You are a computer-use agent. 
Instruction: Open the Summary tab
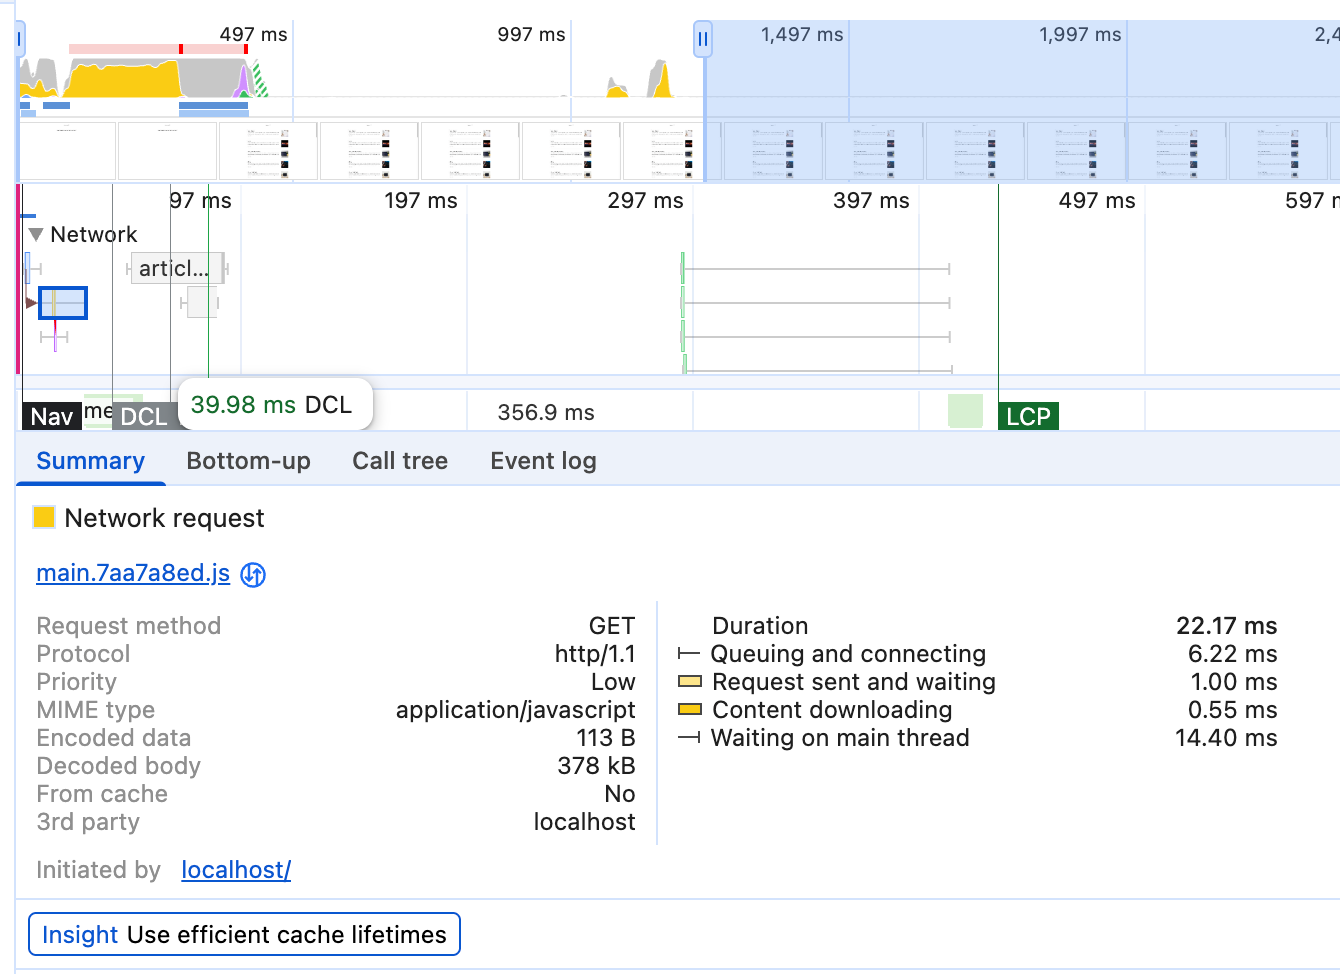tap(90, 461)
